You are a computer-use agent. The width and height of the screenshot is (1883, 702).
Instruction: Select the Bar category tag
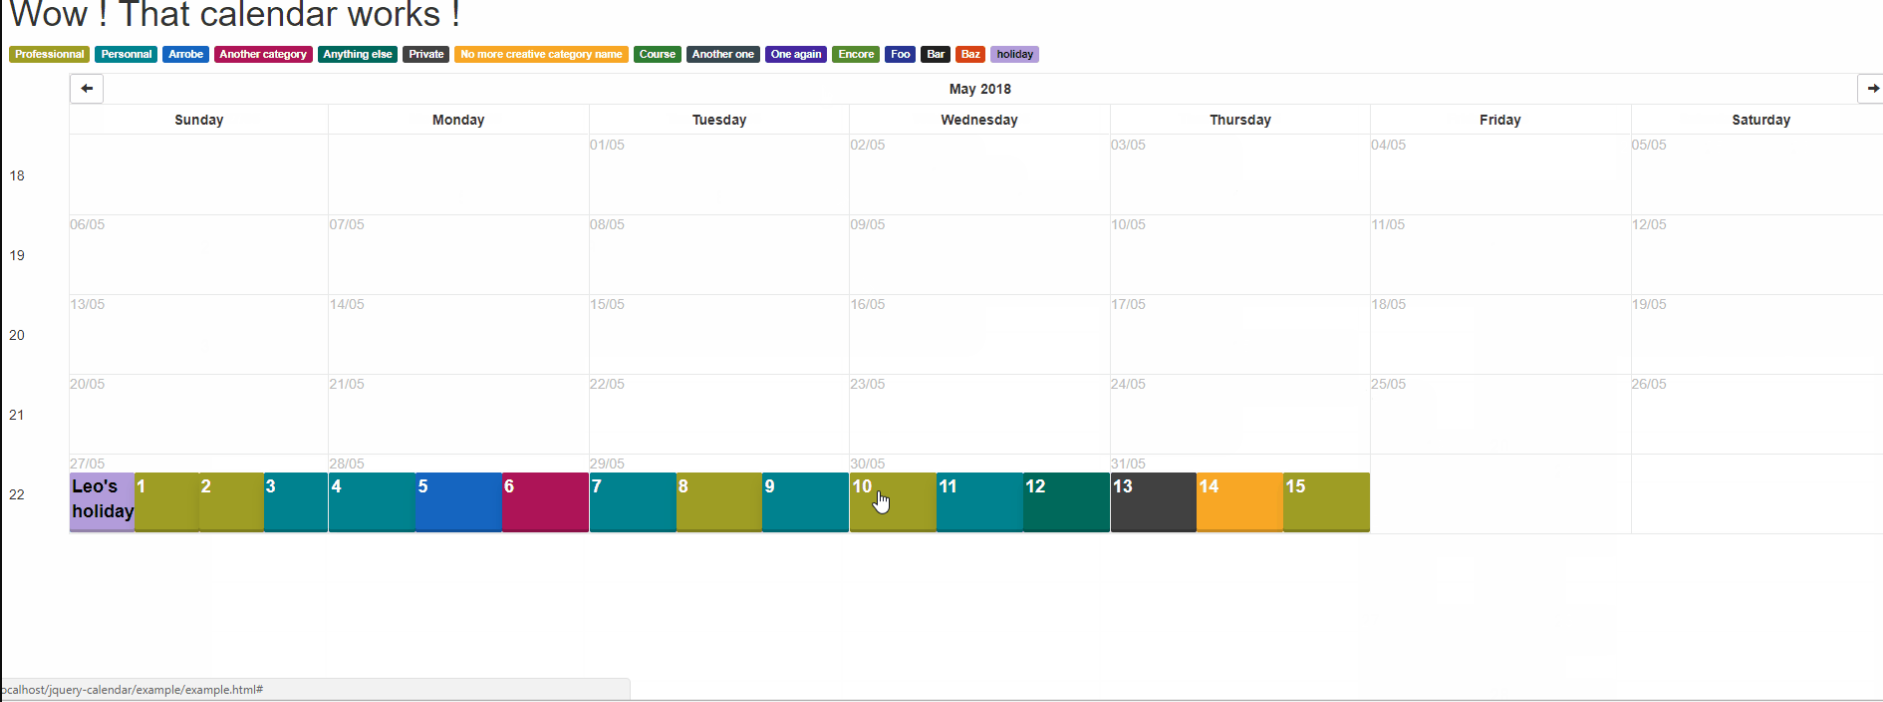point(935,55)
